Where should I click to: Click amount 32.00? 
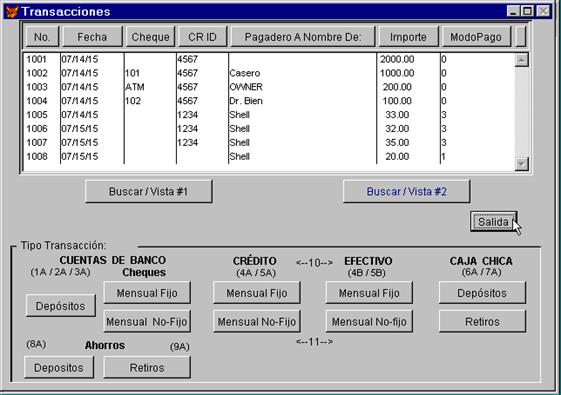pyautogui.click(x=397, y=129)
